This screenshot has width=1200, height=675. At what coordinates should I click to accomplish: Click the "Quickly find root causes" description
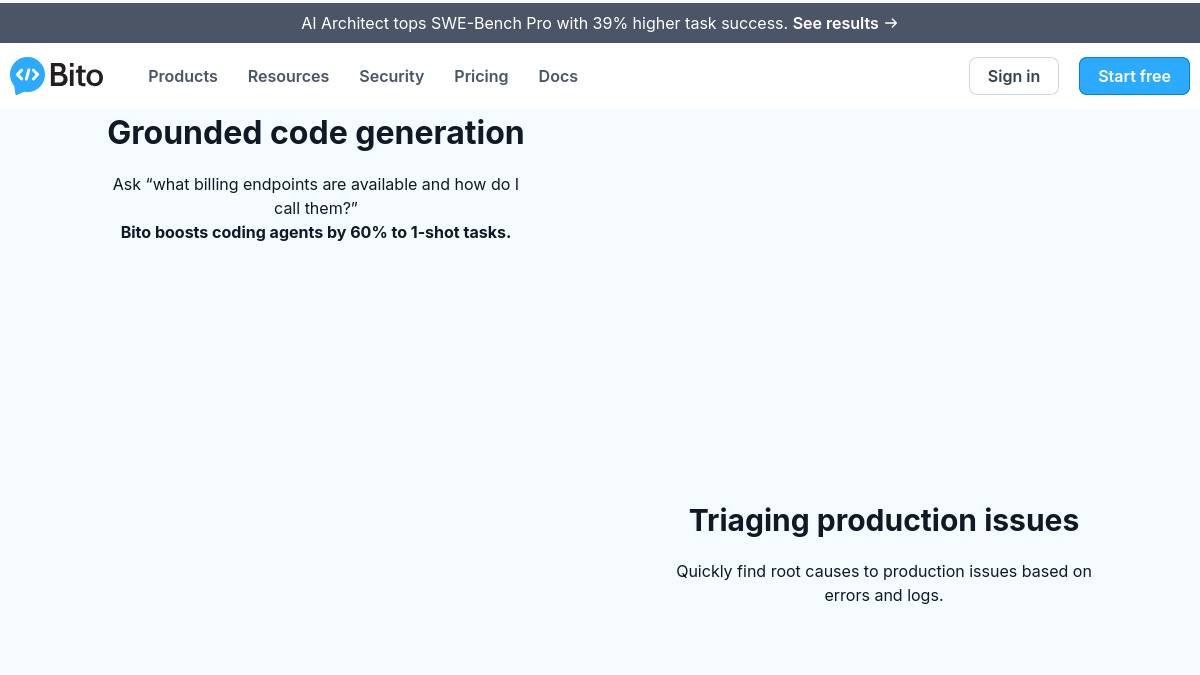[883, 571]
